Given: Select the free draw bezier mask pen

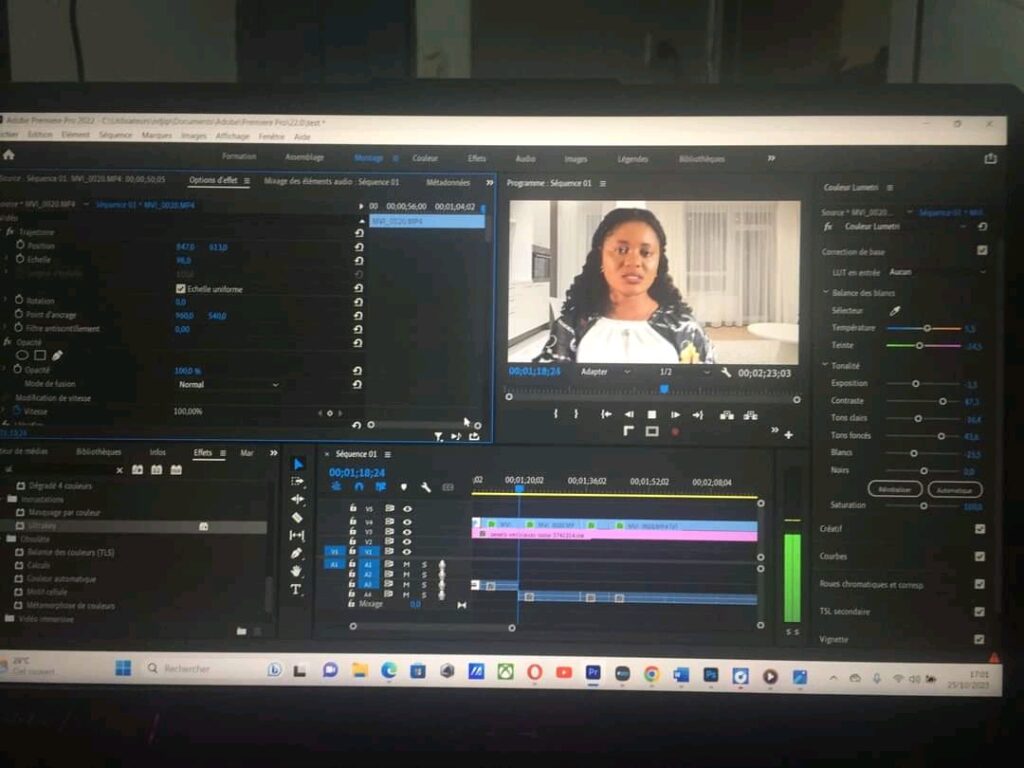Looking at the screenshot, I should pos(57,355).
